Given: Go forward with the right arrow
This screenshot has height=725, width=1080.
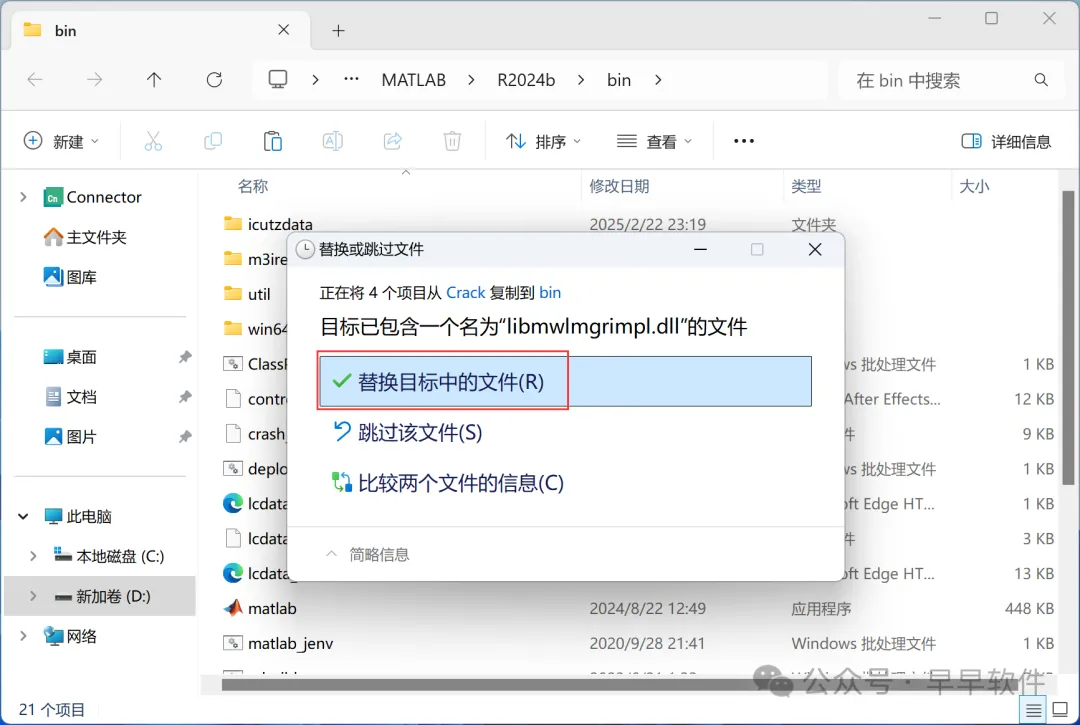Looking at the screenshot, I should (x=94, y=80).
